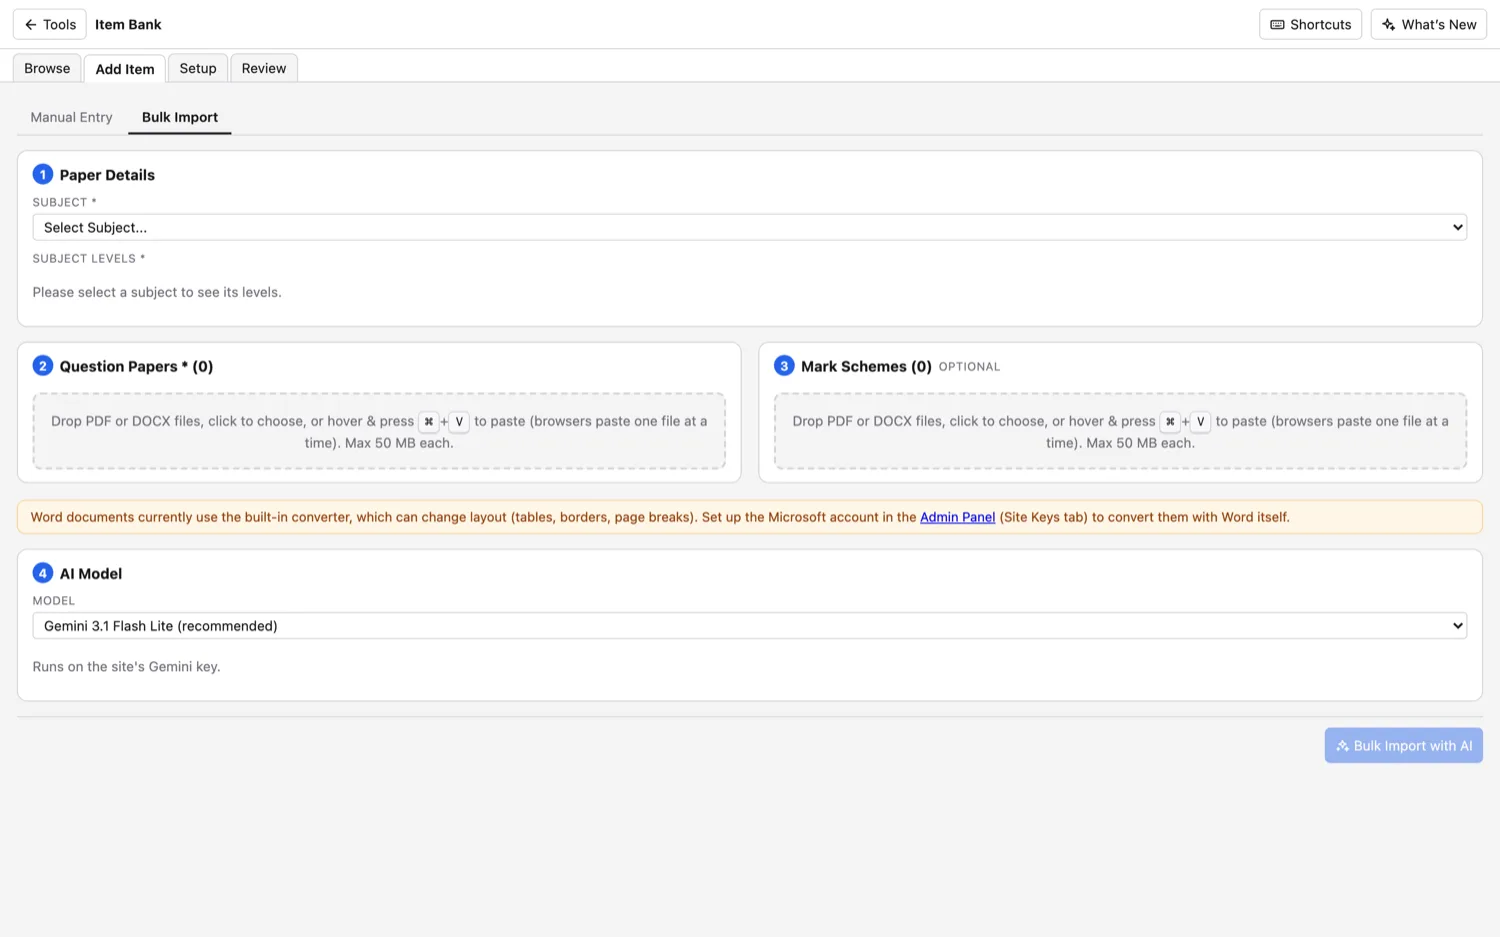Screen dimensions: 1500x937
Task: Open the What's New button
Action: point(1428,24)
